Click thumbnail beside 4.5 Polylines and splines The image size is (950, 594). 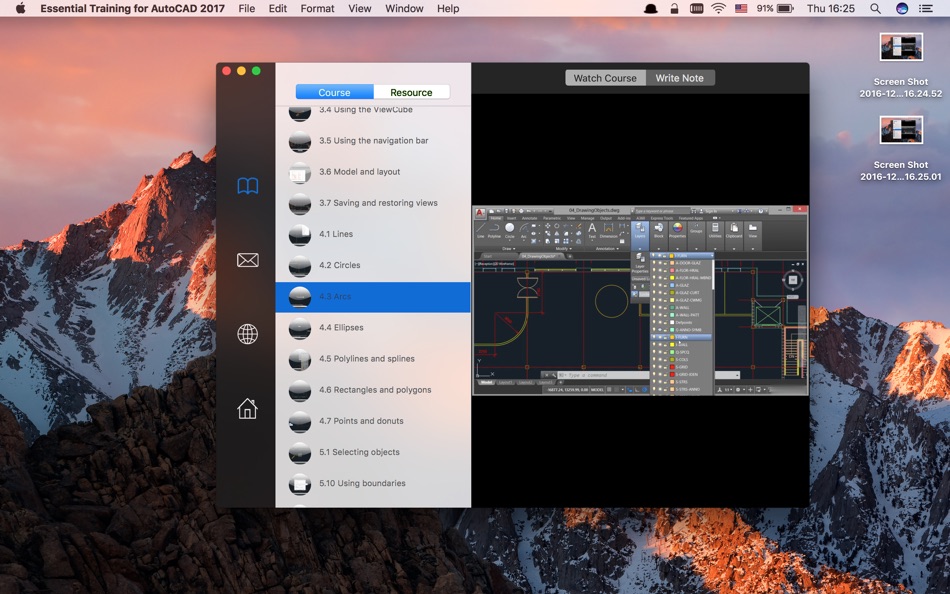tap(300, 359)
